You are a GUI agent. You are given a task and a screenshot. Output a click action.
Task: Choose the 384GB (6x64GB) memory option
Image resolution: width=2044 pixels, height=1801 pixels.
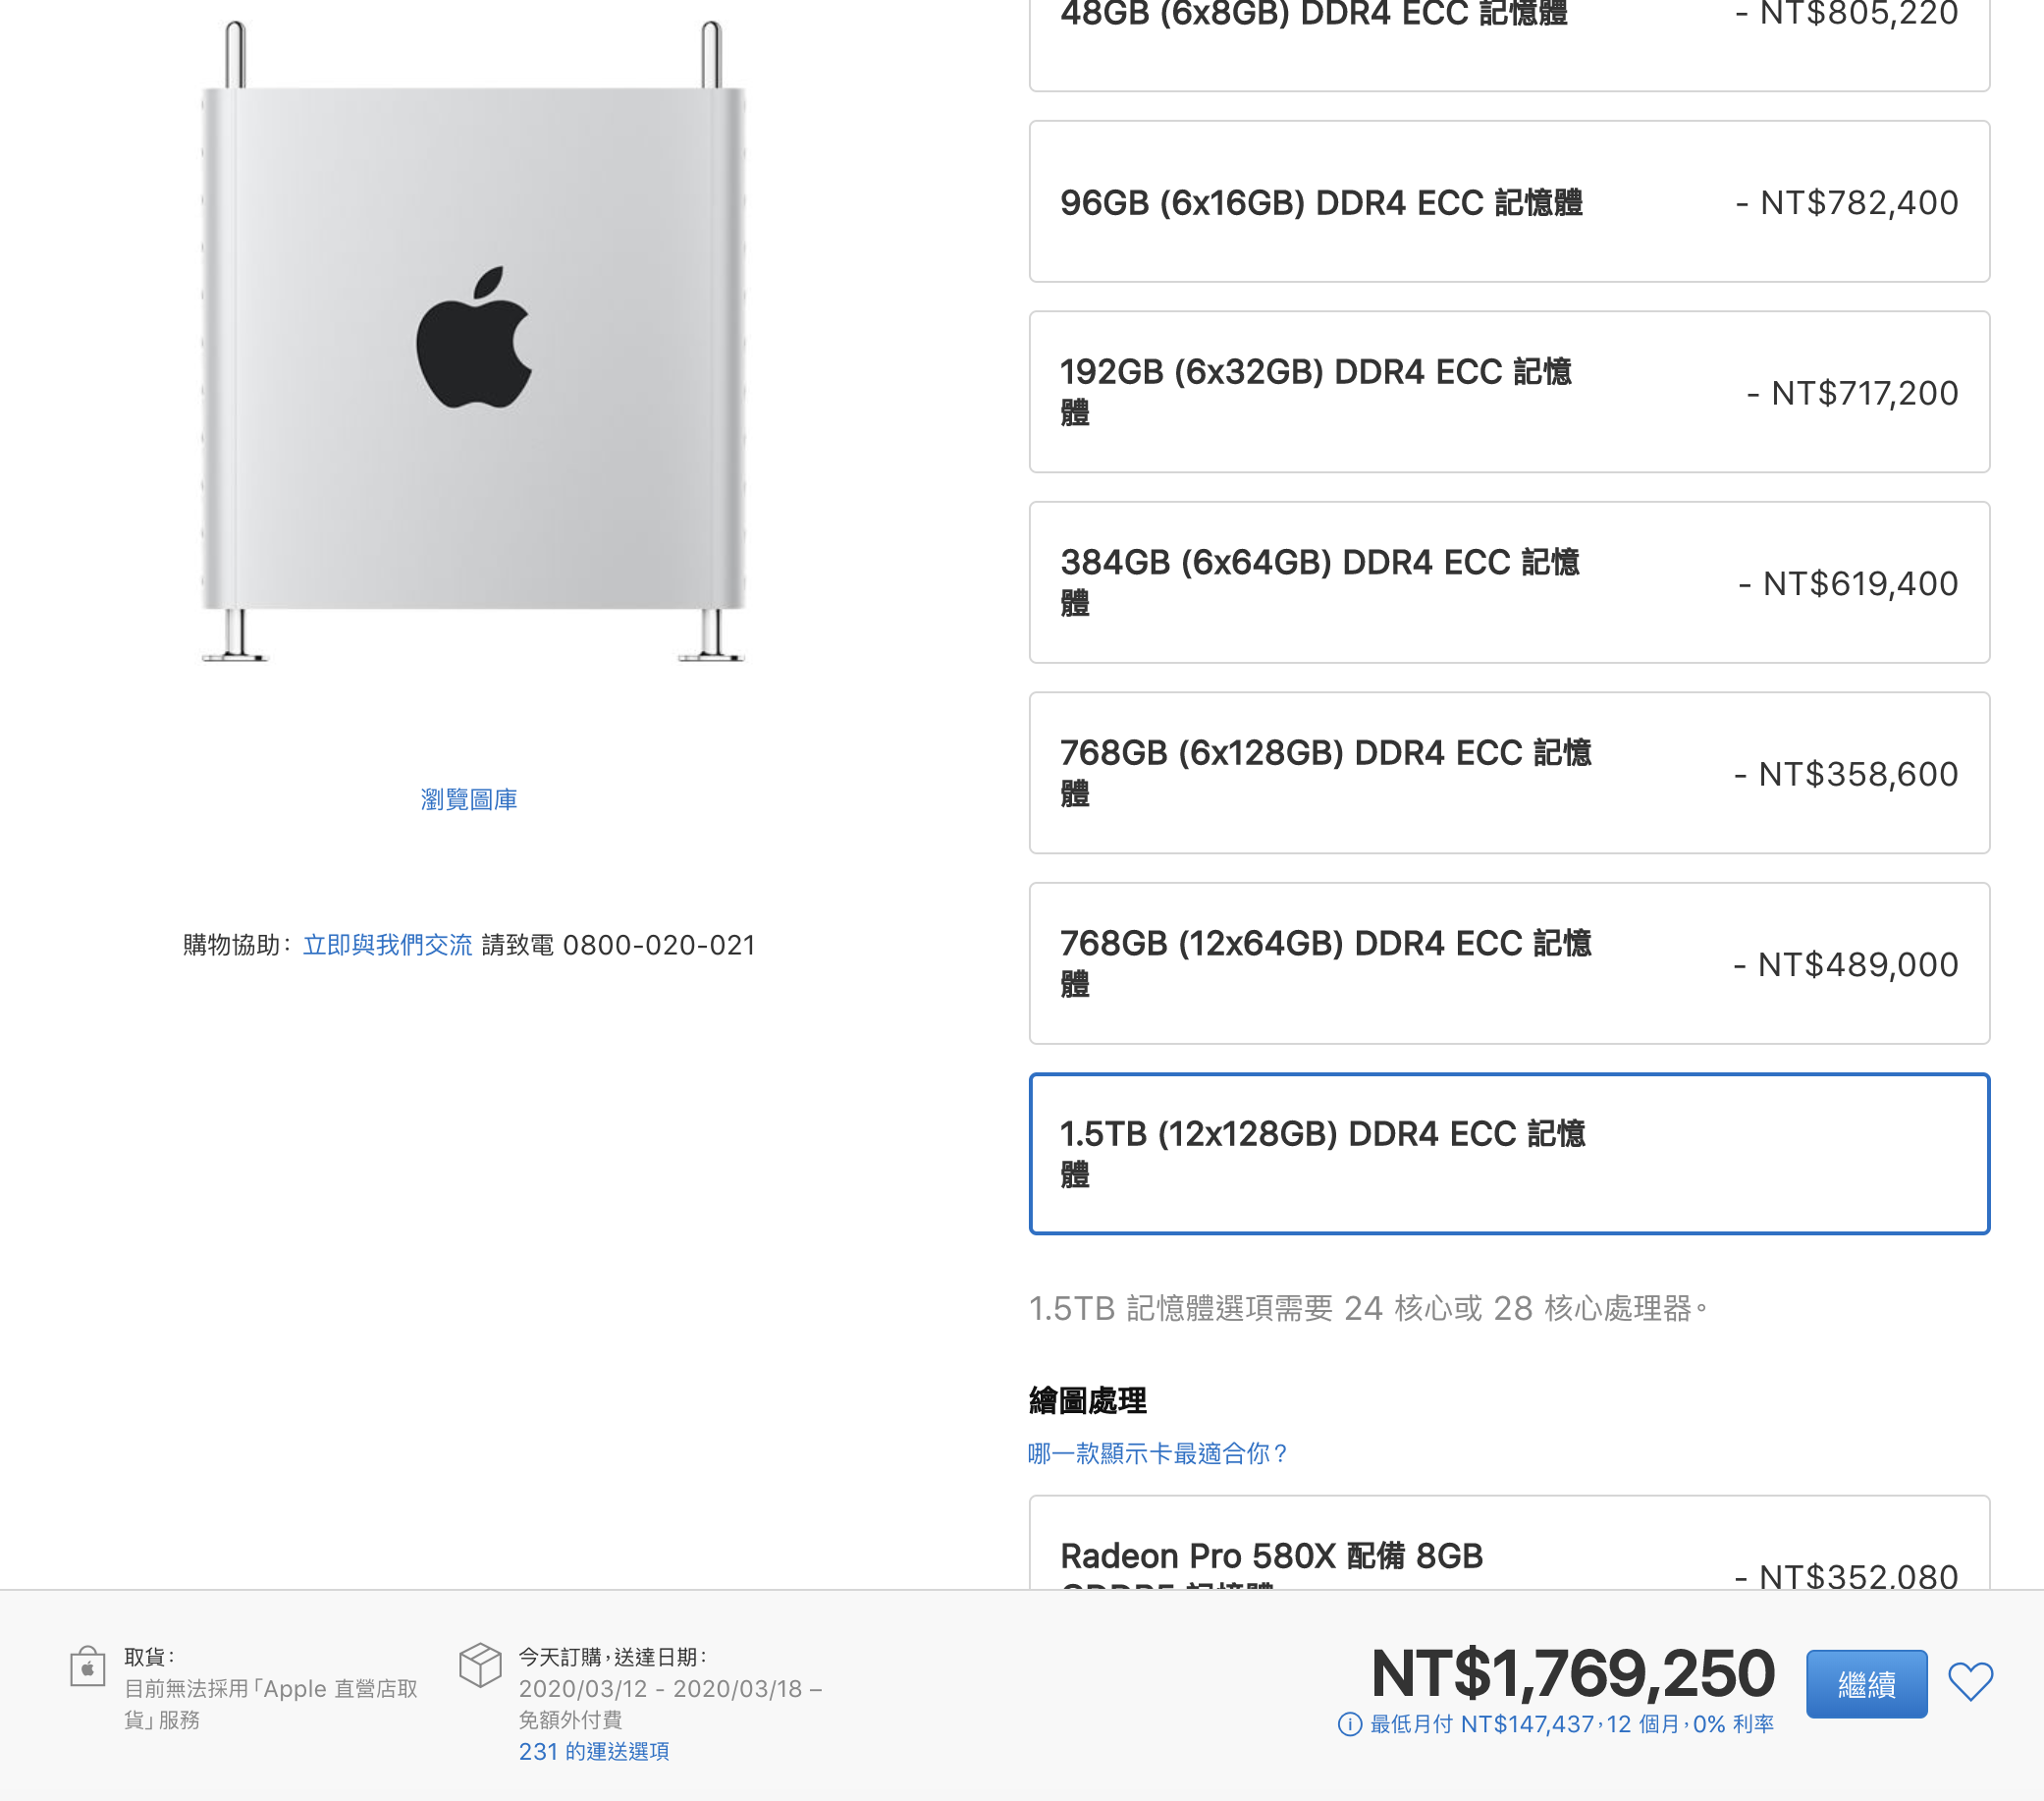pos(1509,583)
